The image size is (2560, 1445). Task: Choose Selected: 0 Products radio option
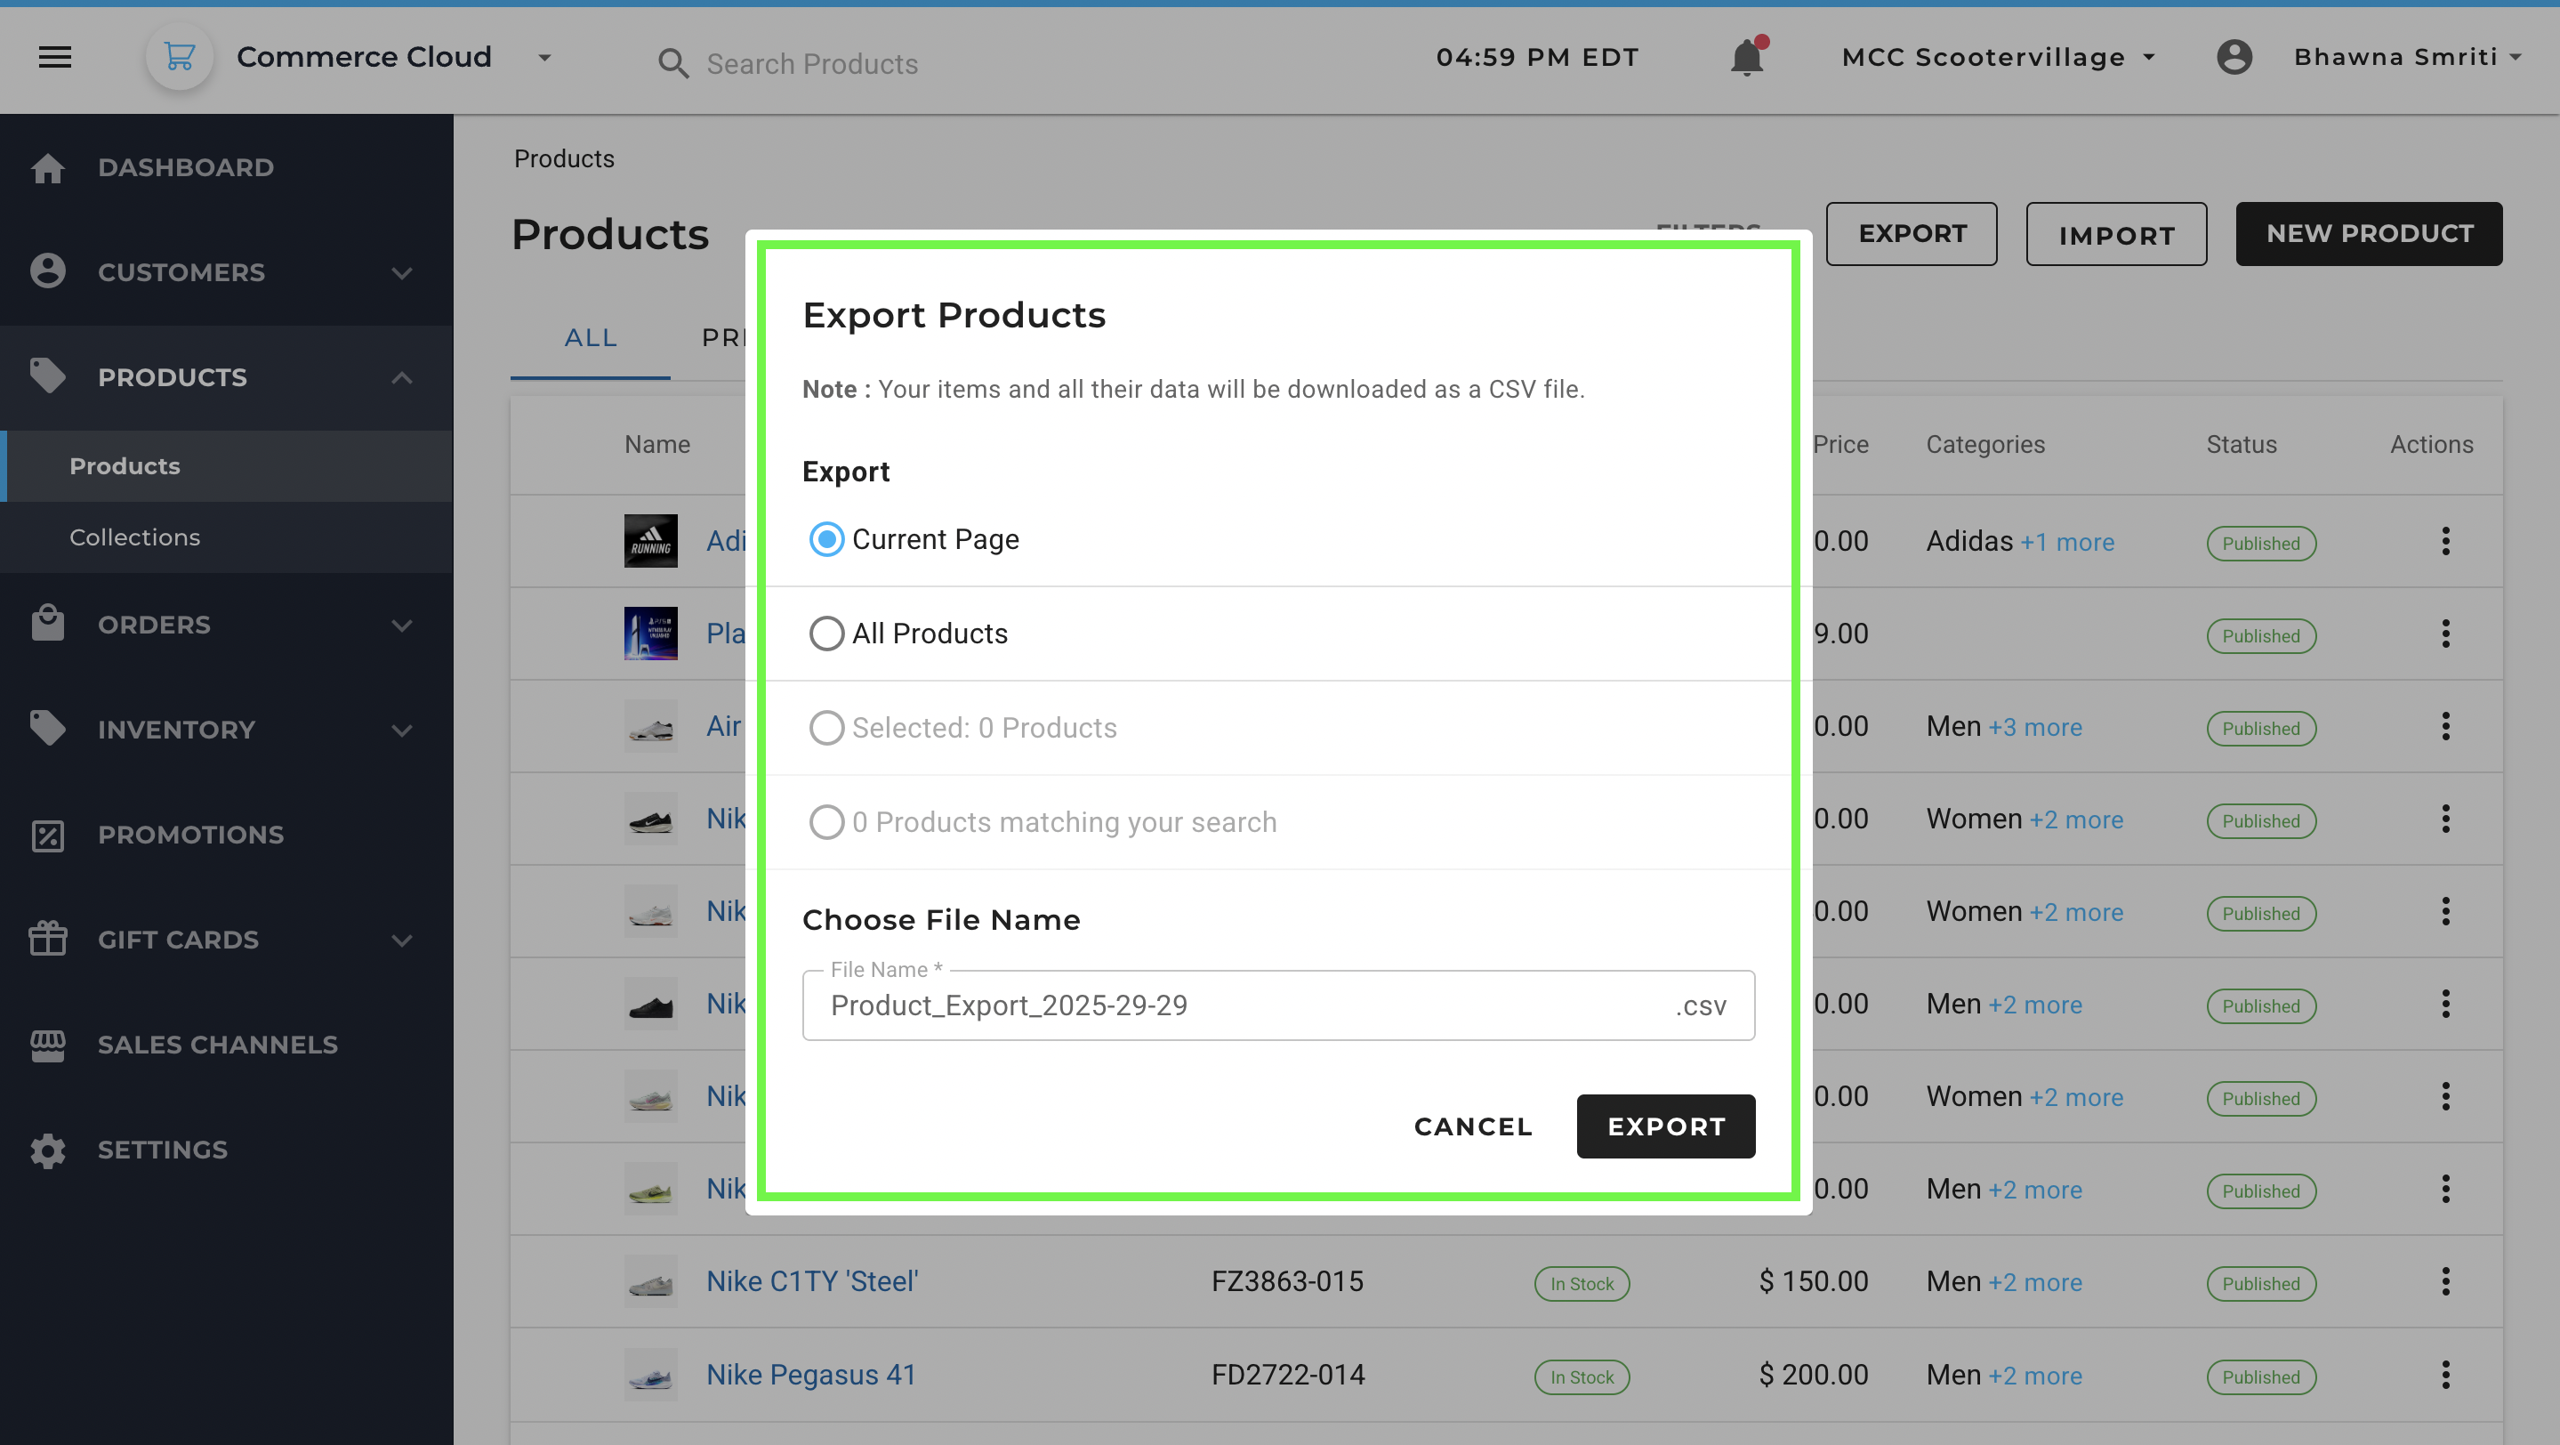826,728
